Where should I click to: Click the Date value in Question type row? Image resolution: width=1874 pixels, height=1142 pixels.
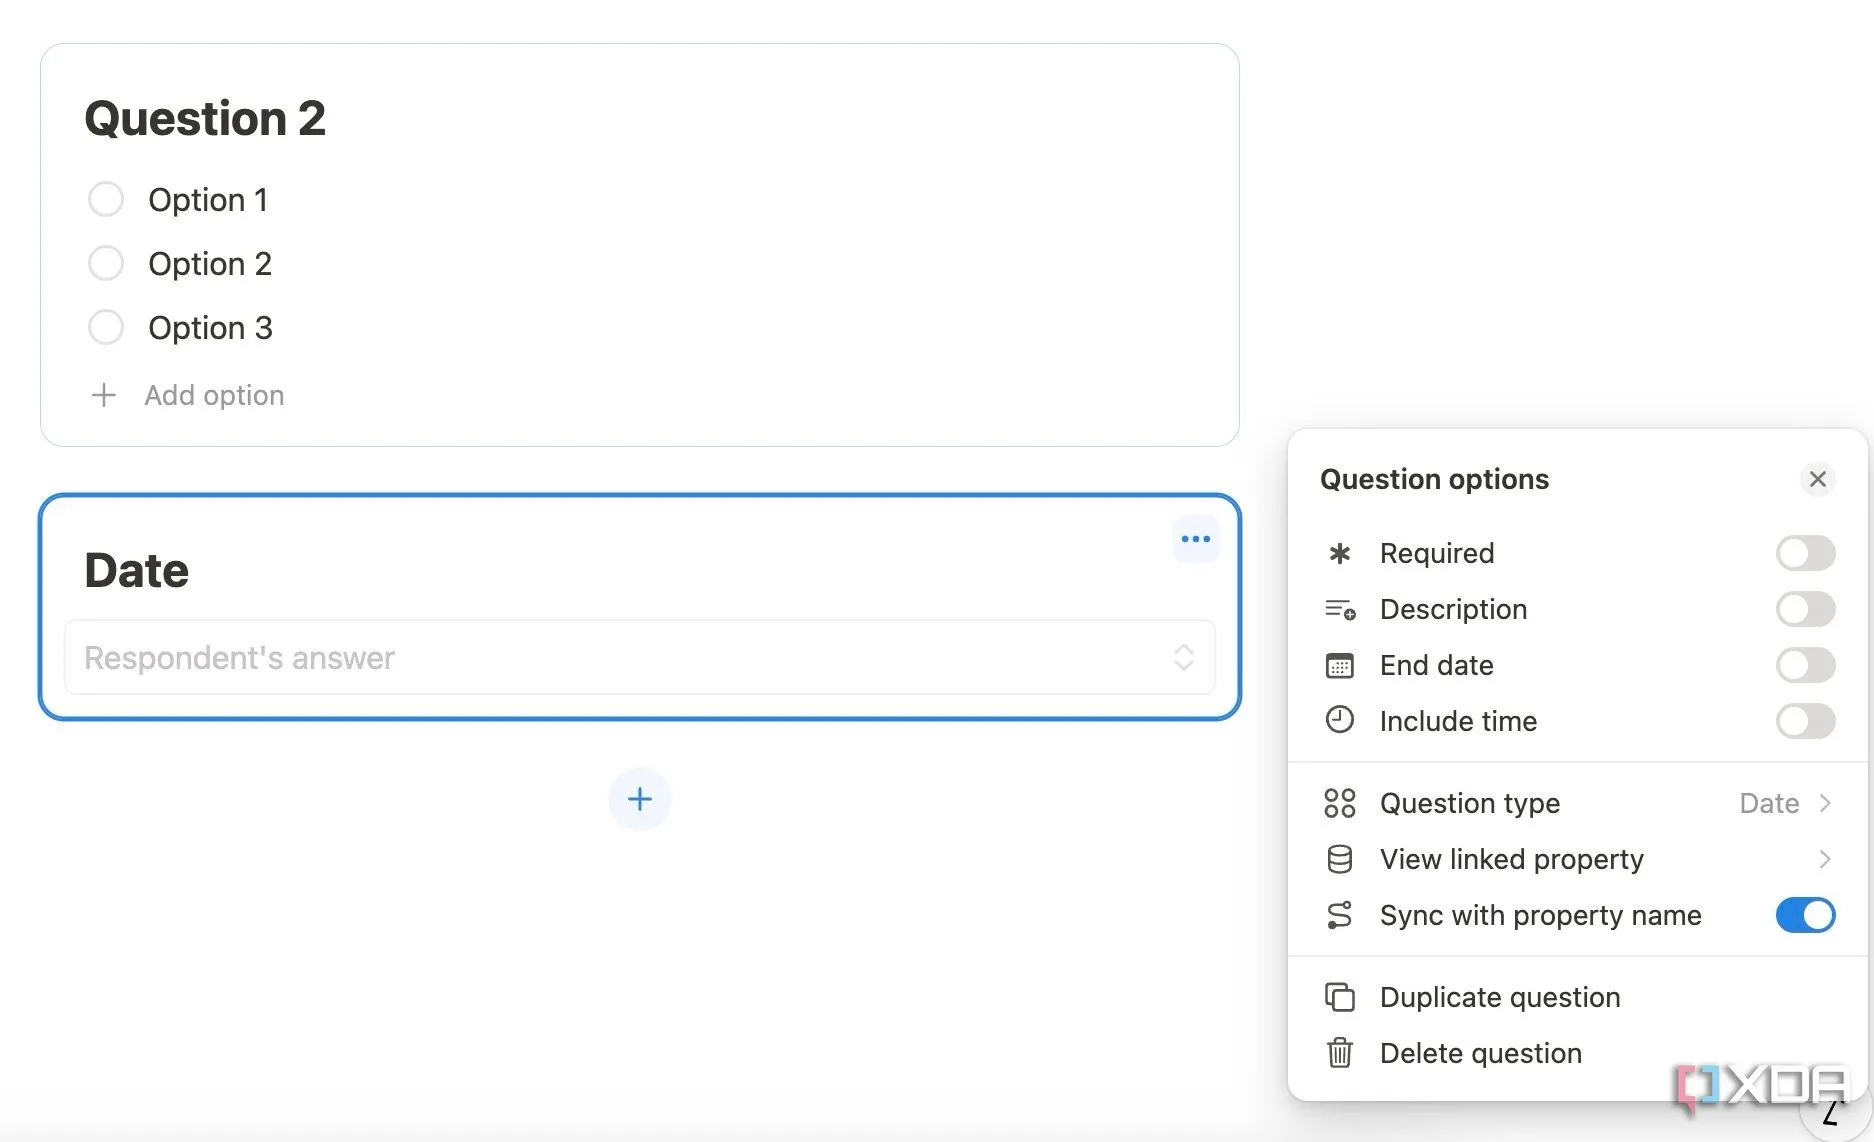[1769, 803]
